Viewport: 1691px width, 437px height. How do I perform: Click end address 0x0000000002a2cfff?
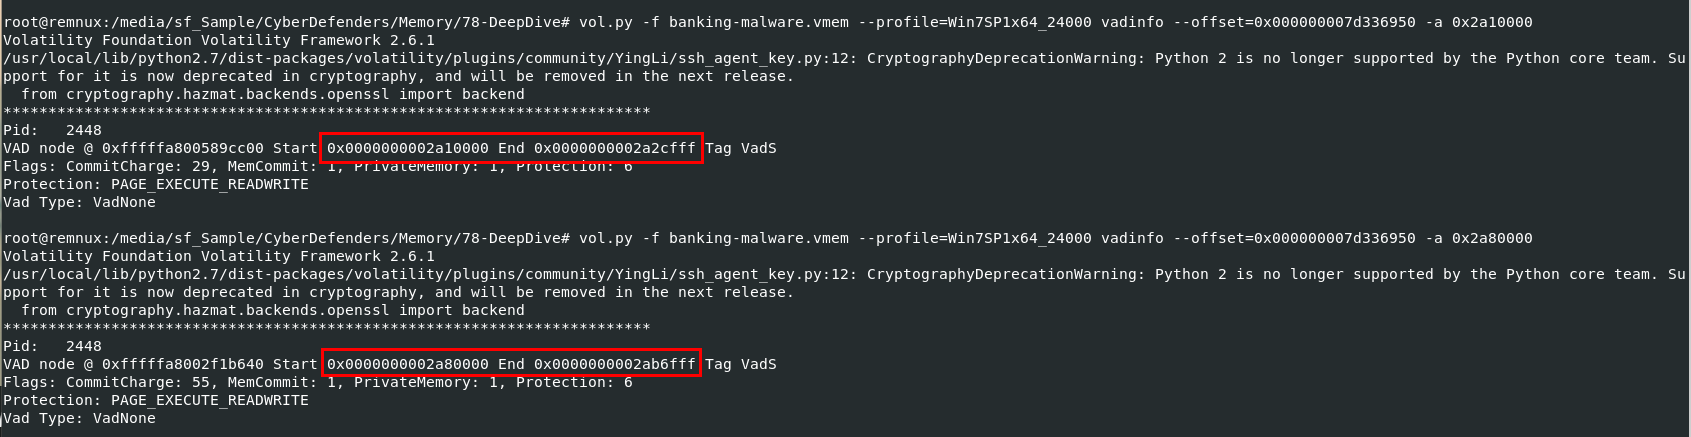[615, 148]
